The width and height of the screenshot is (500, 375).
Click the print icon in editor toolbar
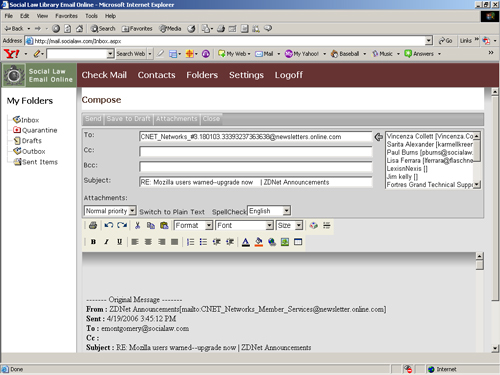coord(93,226)
